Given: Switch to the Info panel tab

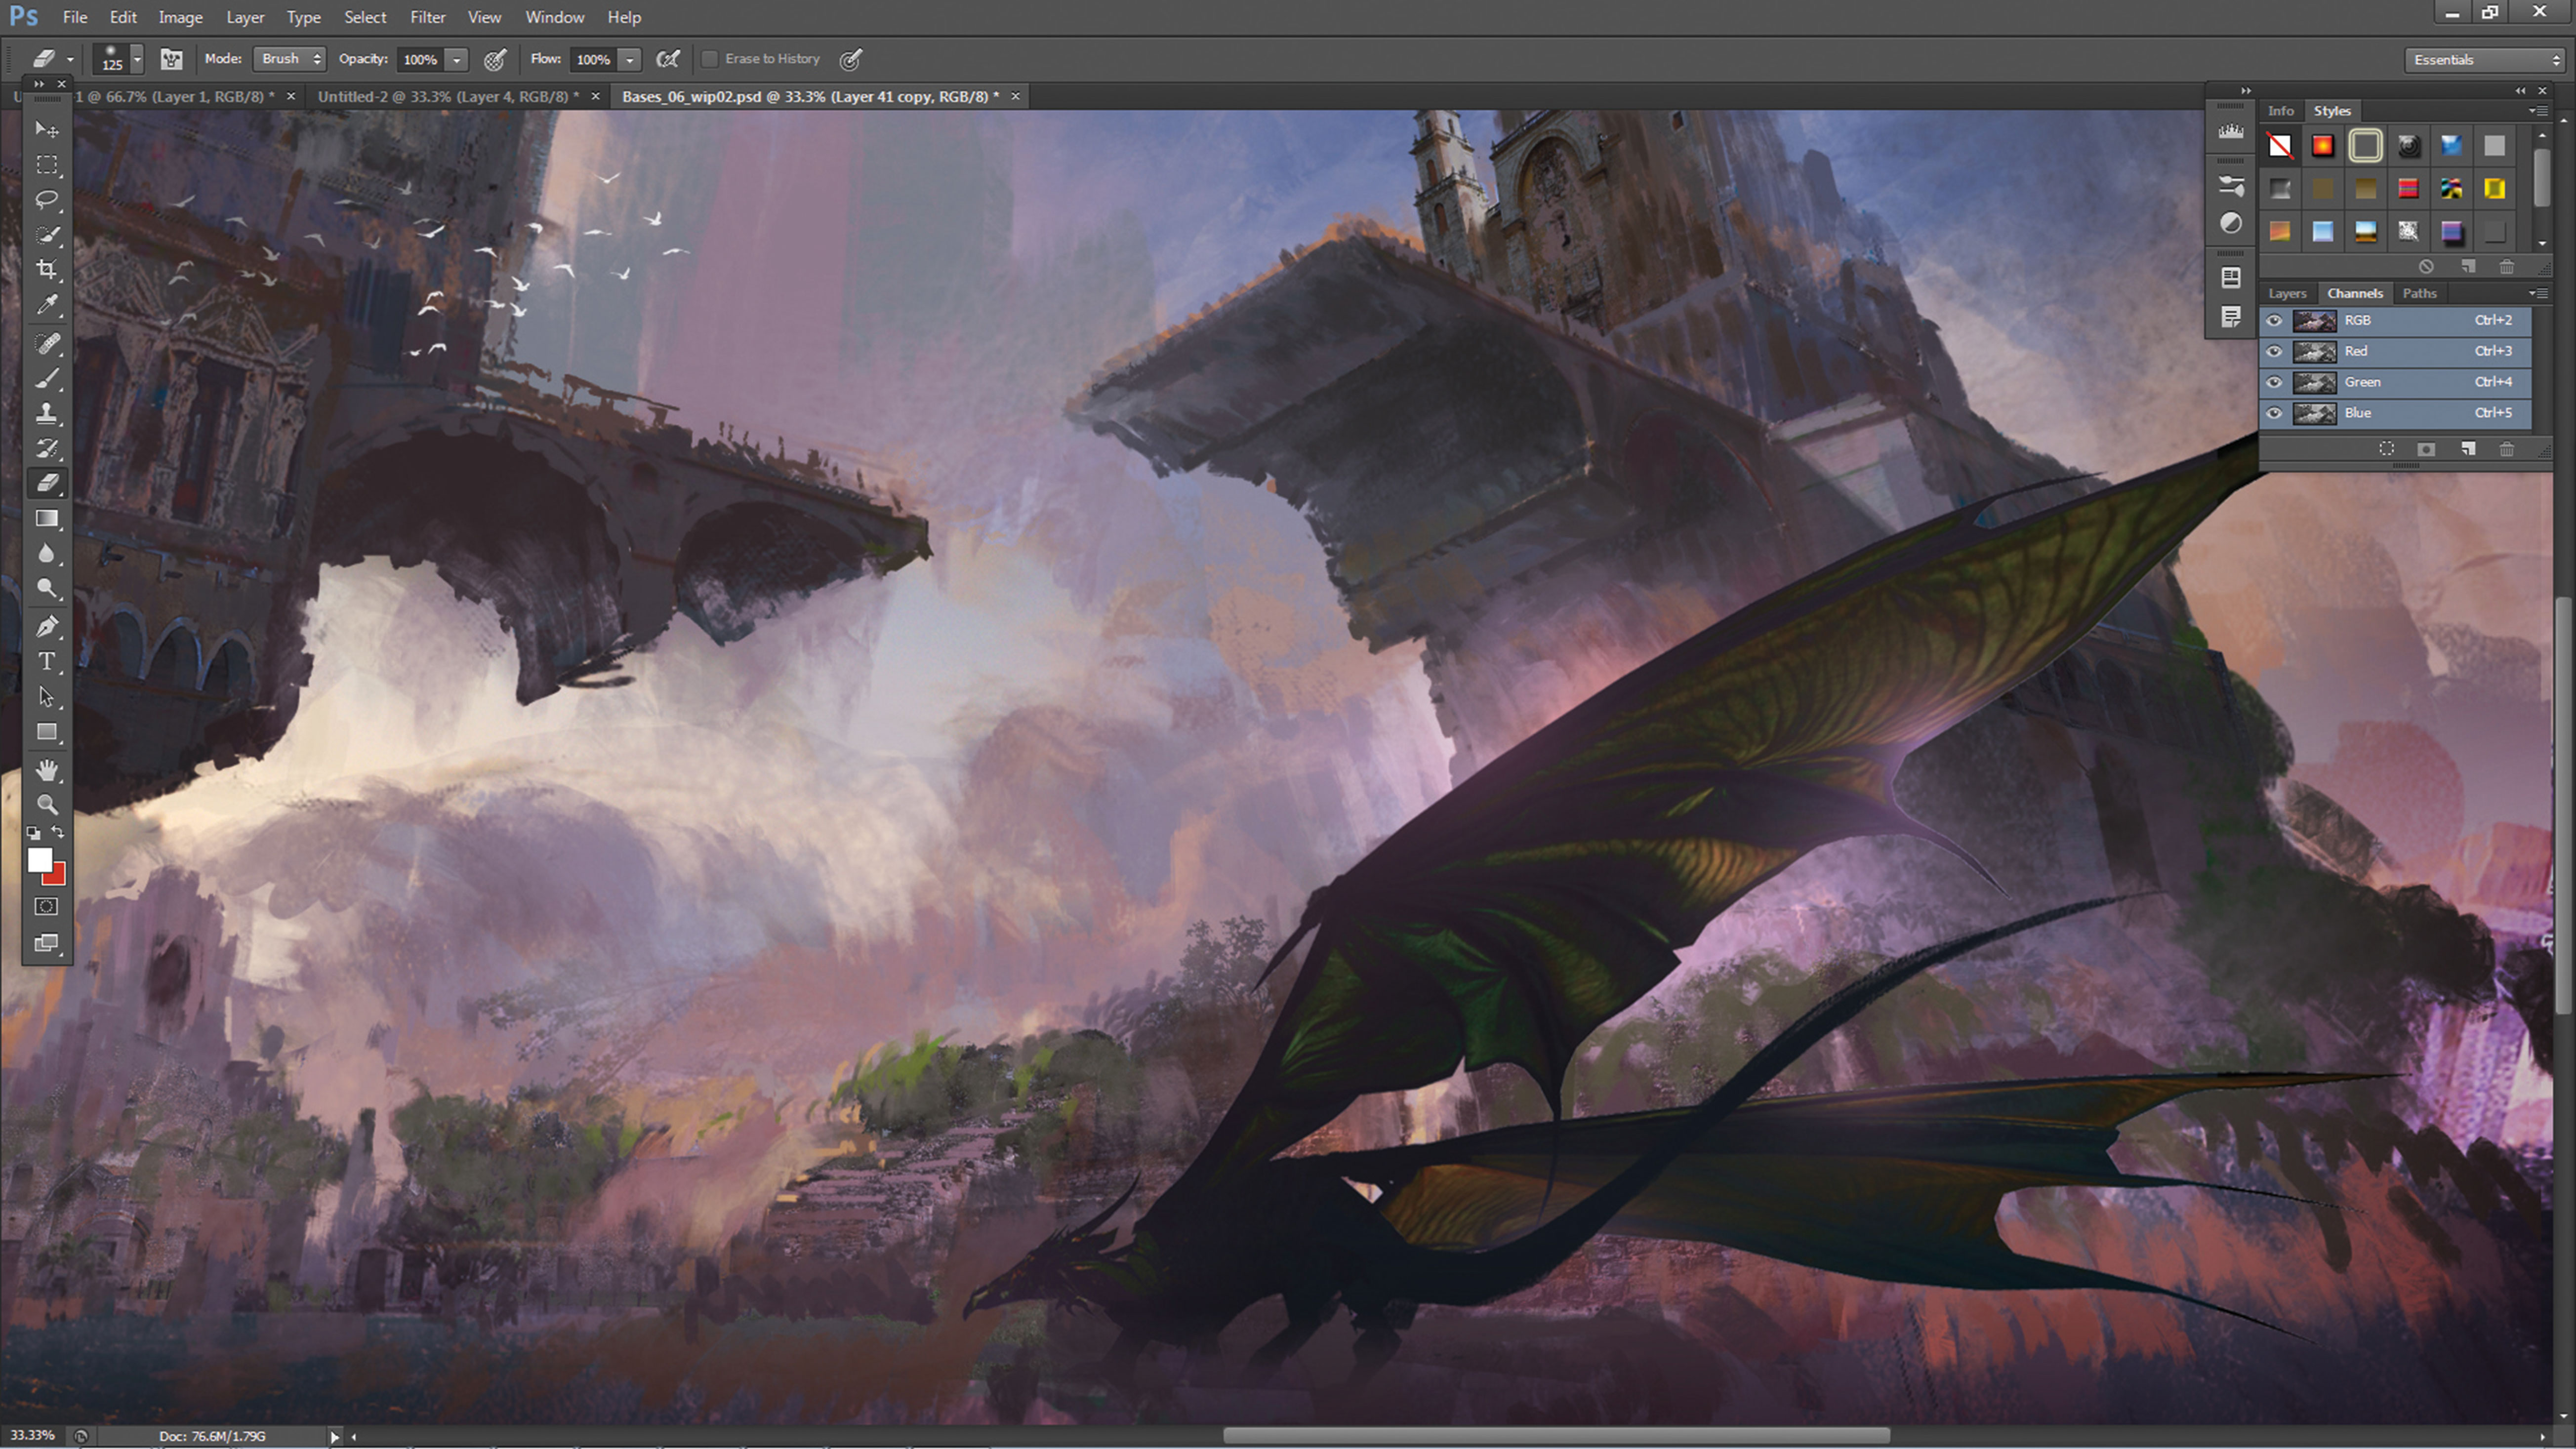Looking at the screenshot, I should click(2281, 111).
